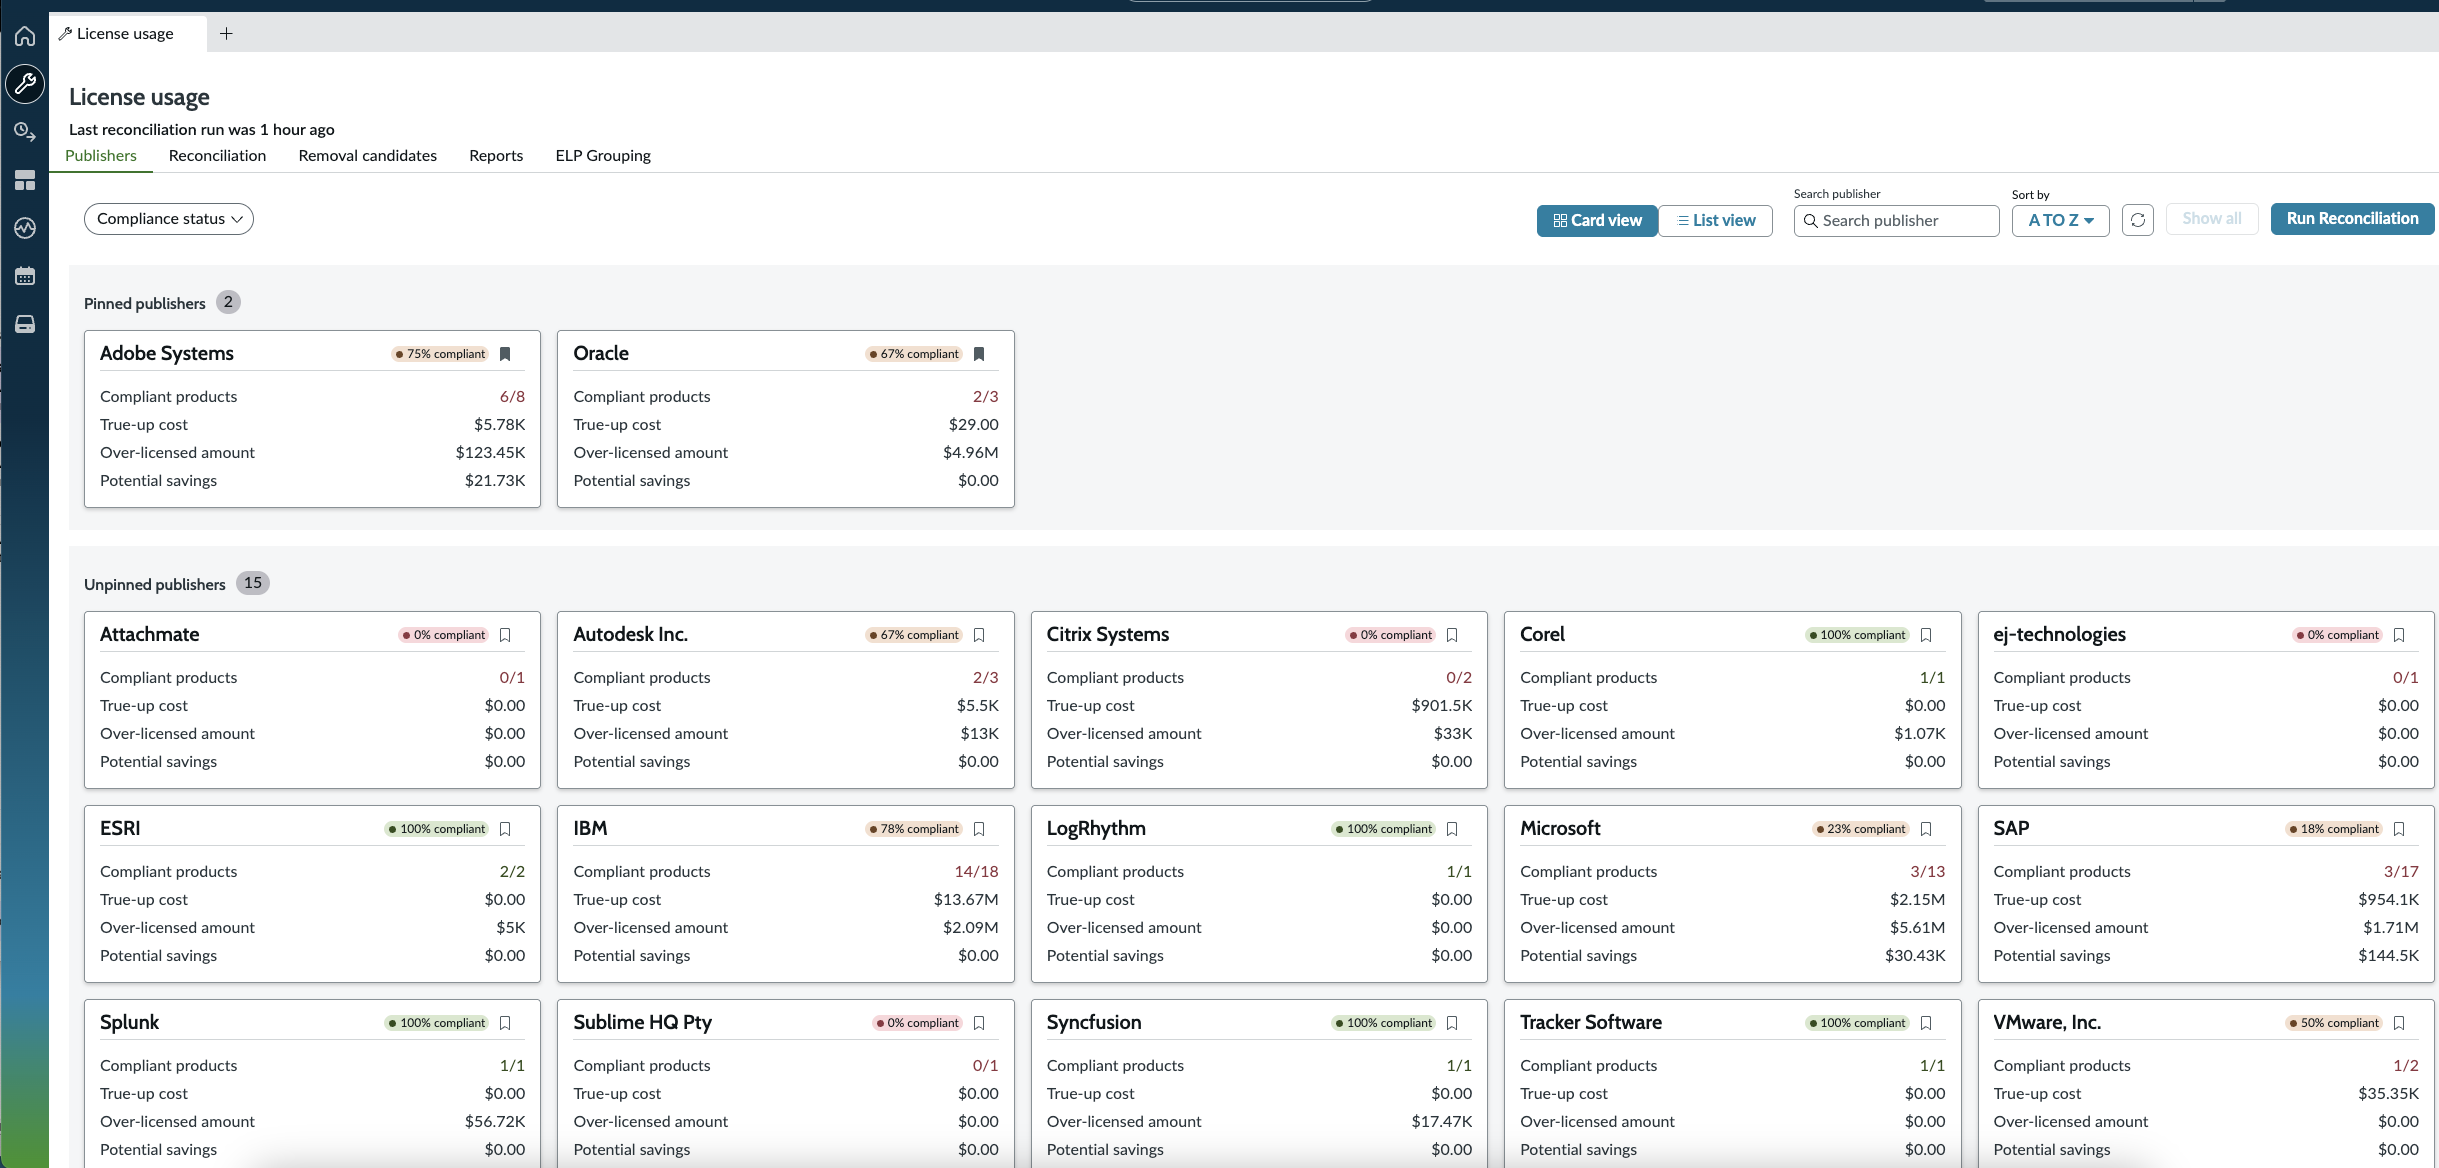Pin Syncfusion with bookmark icon
Viewport: 2439px width, 1168px height.
[x=1452, y=1023]
